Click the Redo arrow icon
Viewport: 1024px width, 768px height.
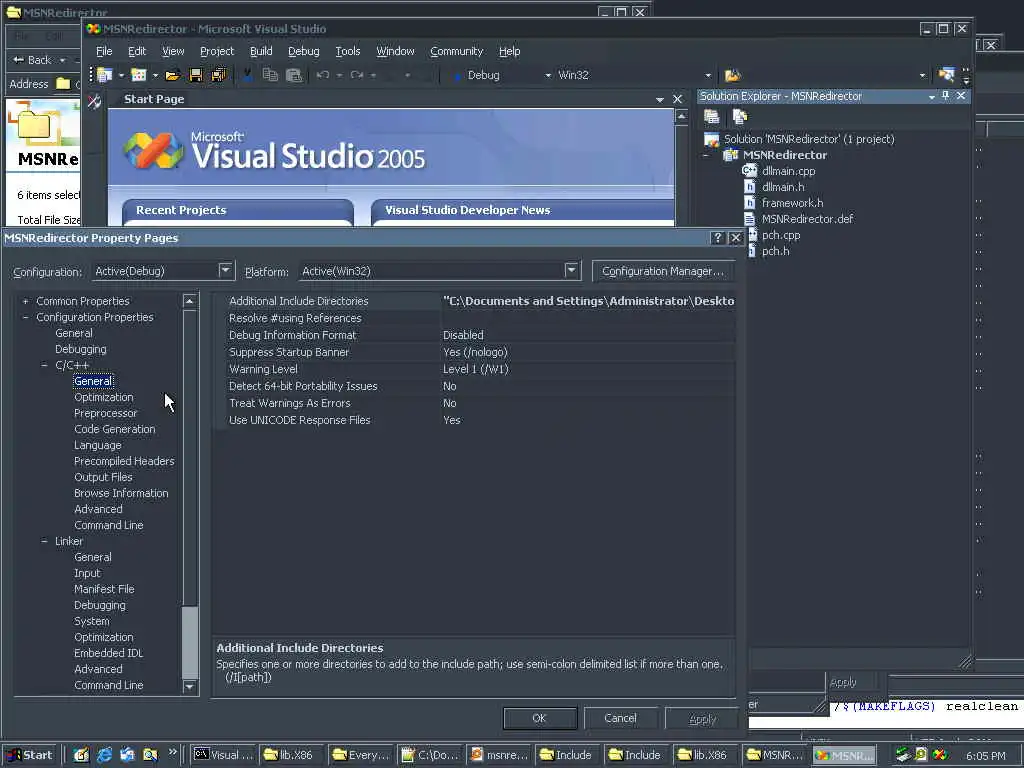click(357, 75)
